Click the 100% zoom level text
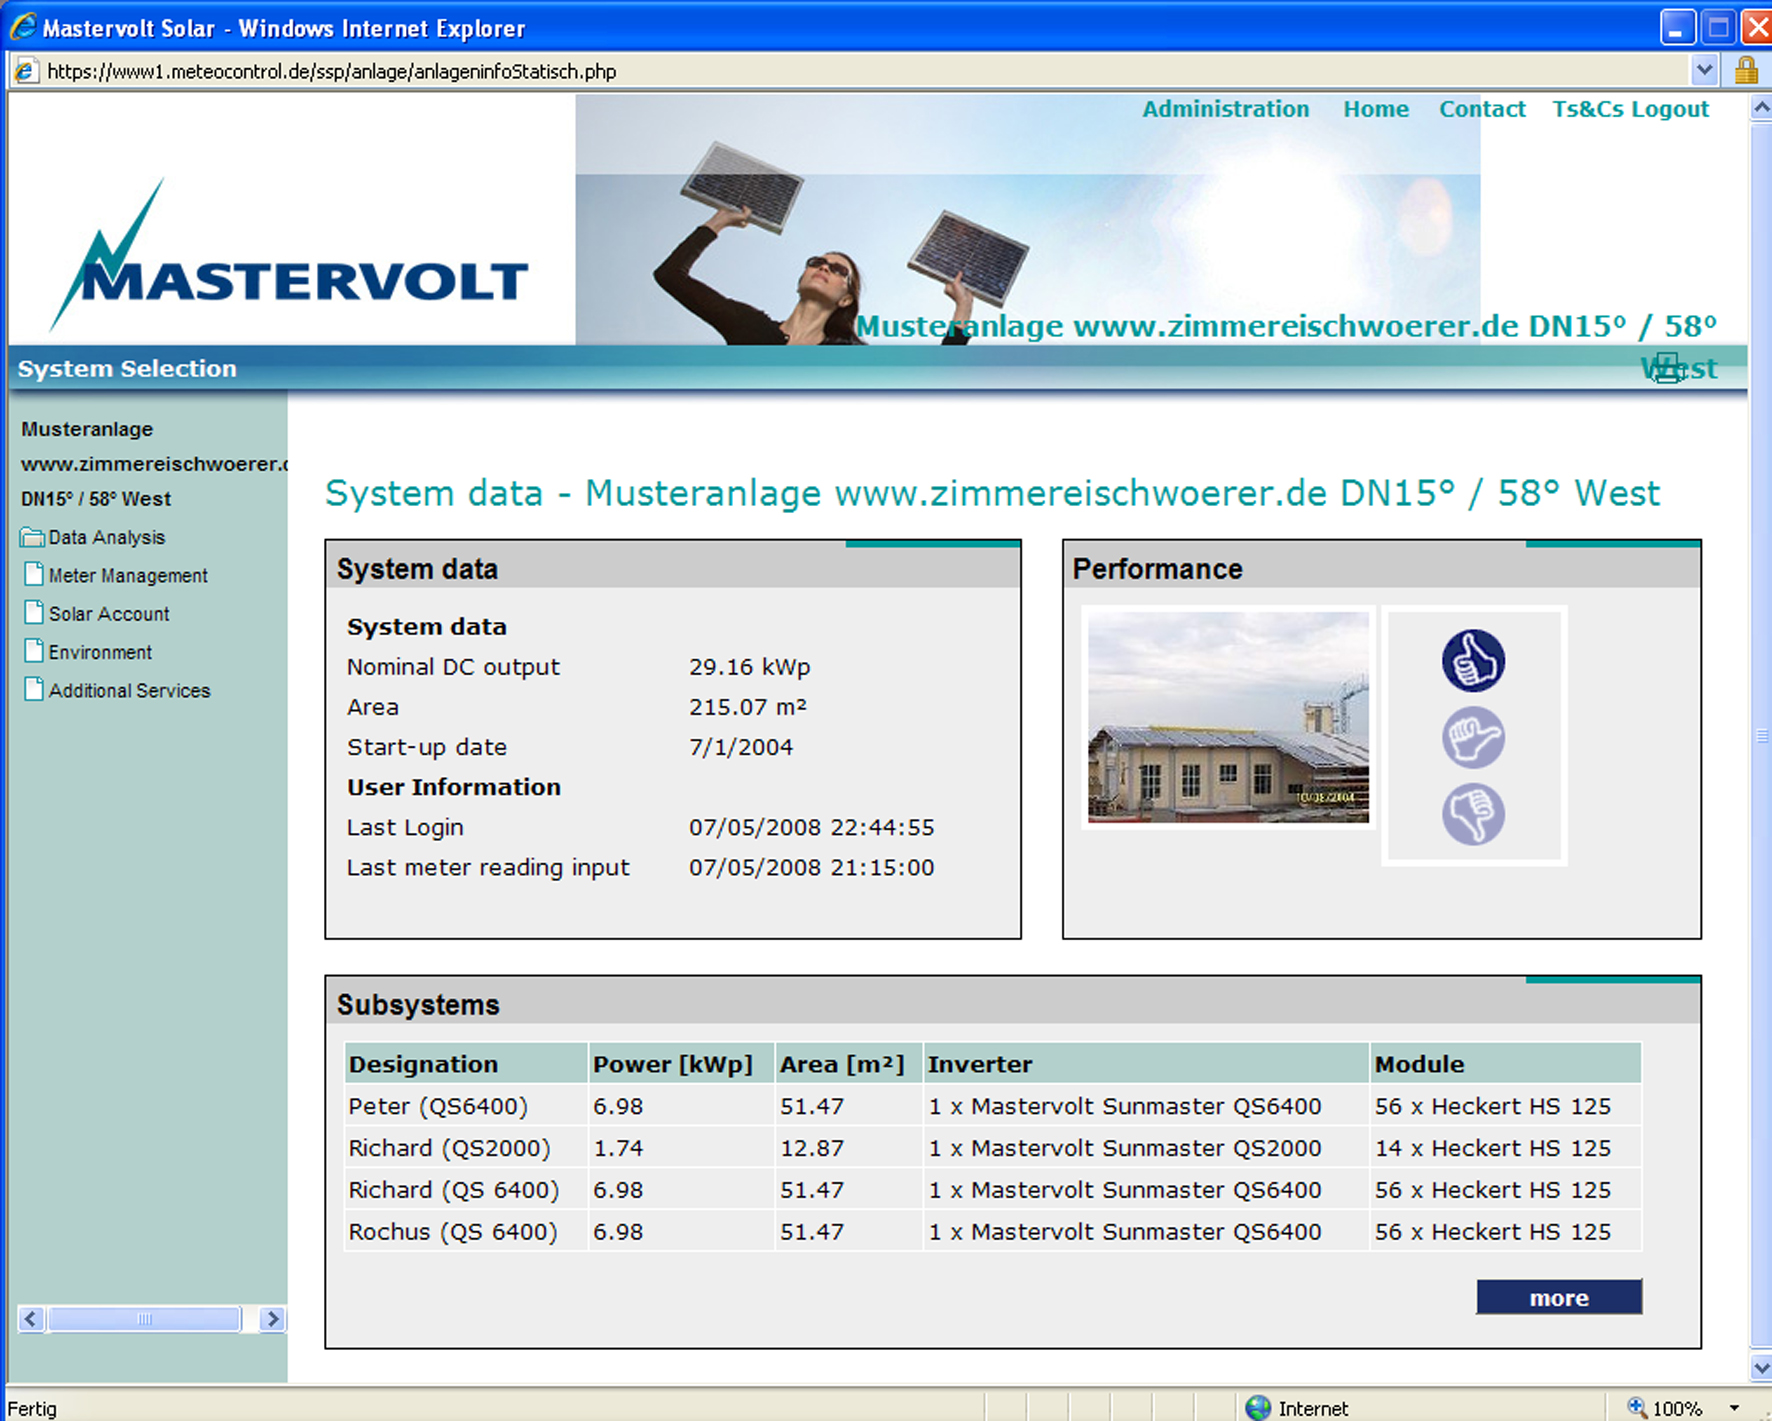The width and height of the screenshot is (1772, 1421). coord(1677,1408)
